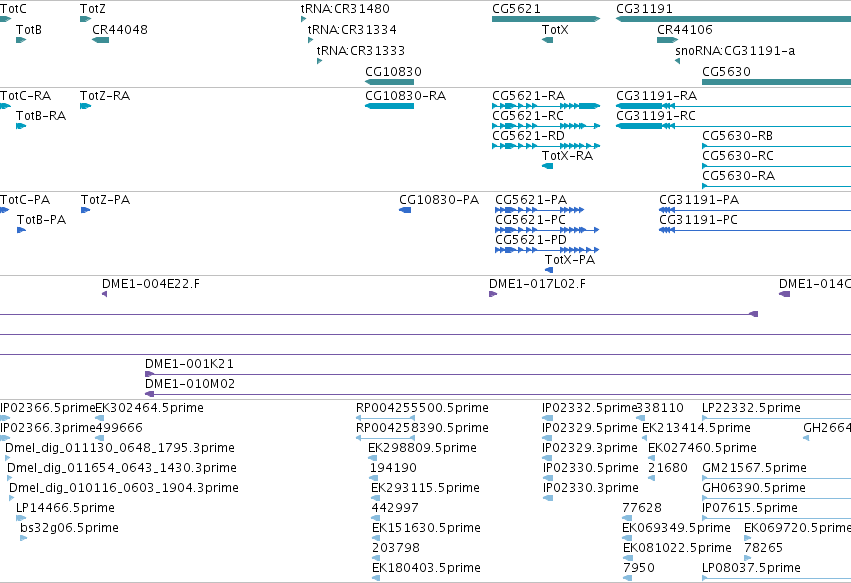Click EST LP08037.5prime
851x583 pixels.
click(x=752, y=568)
